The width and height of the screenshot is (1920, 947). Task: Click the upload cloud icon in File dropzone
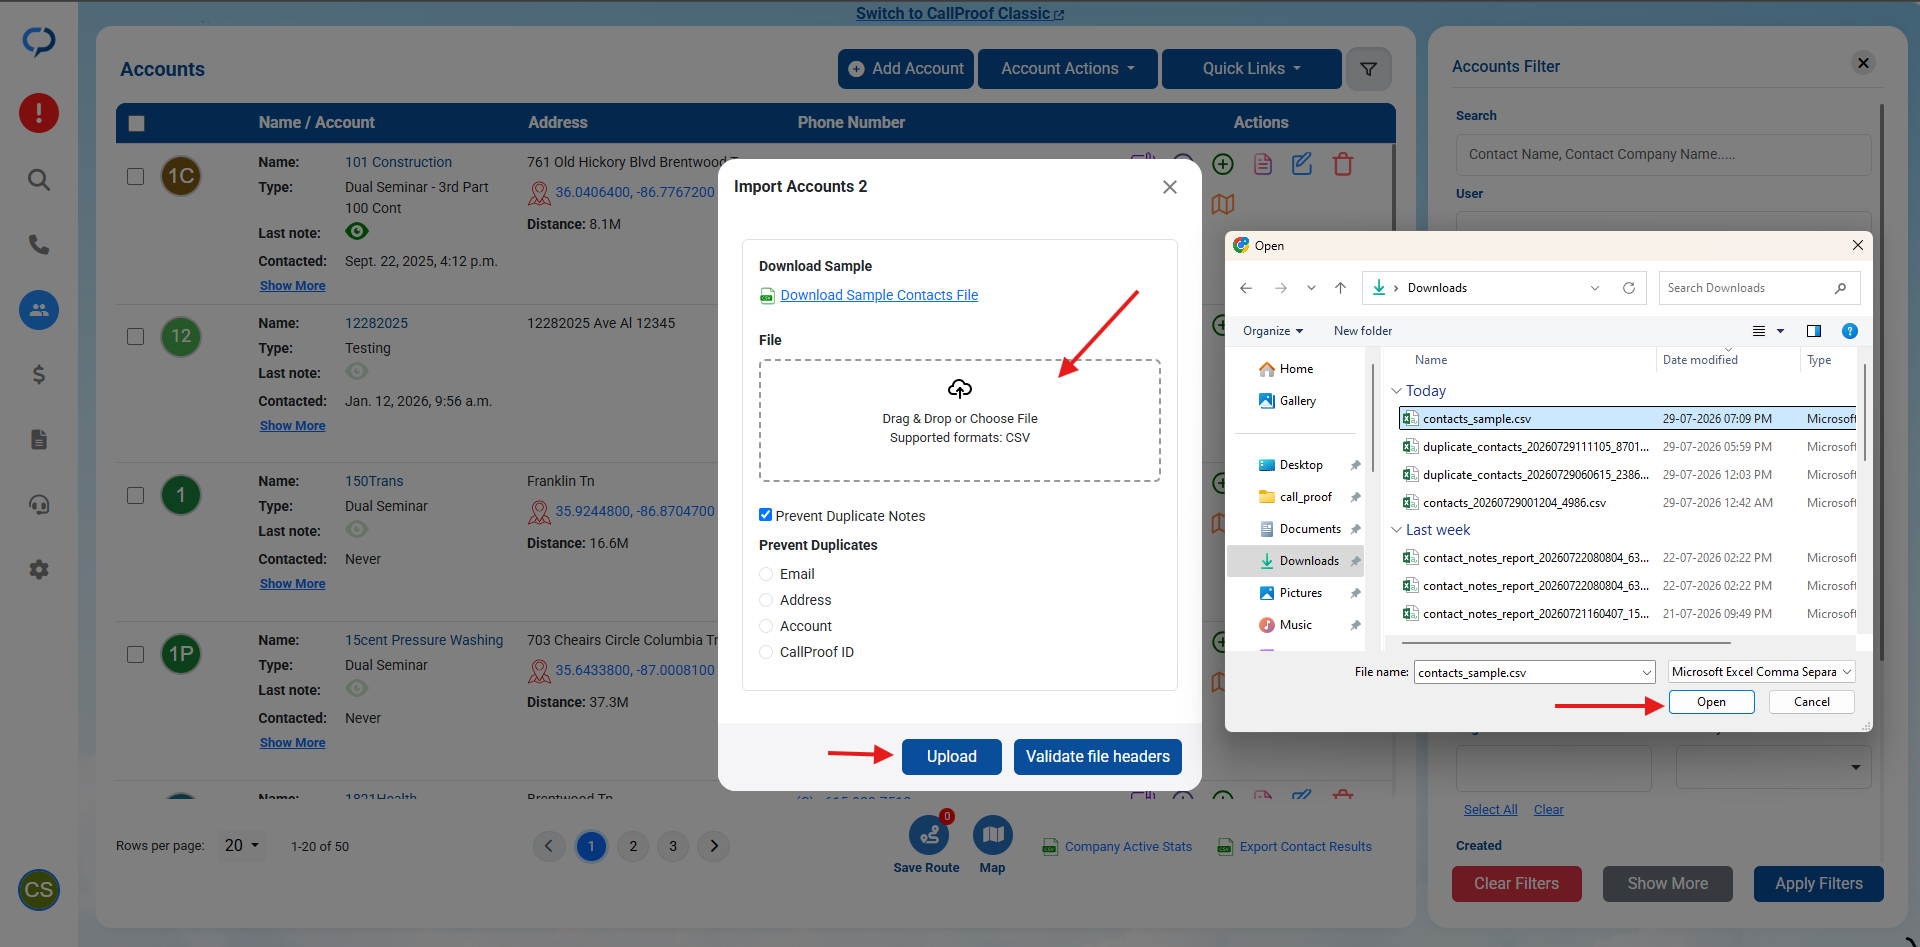pyautogui.click(x=960, y=389)
